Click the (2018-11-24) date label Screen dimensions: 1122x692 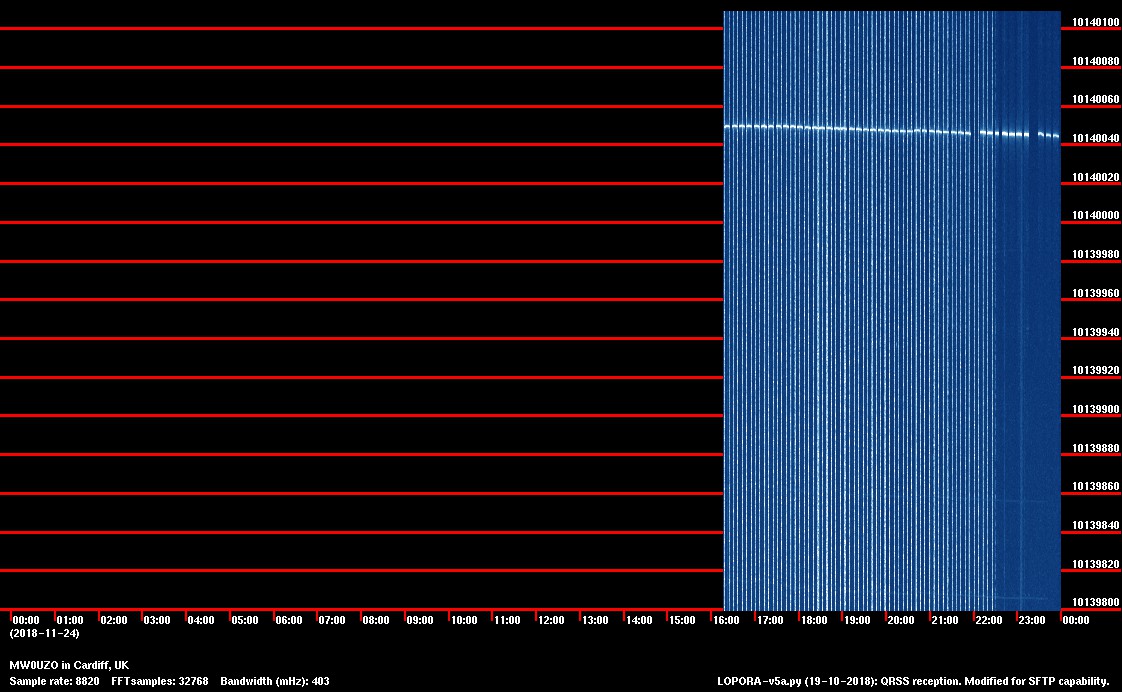[44, 633]
